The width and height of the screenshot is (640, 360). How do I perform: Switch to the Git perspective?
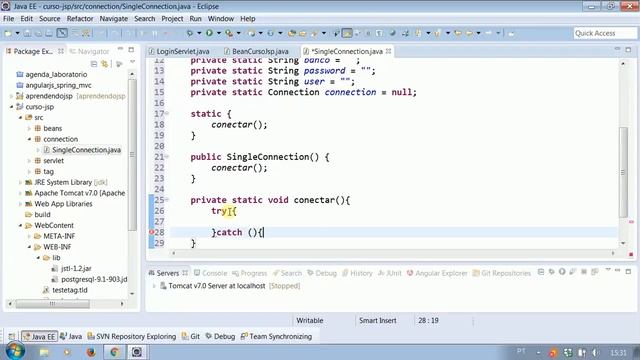(191, 336)
